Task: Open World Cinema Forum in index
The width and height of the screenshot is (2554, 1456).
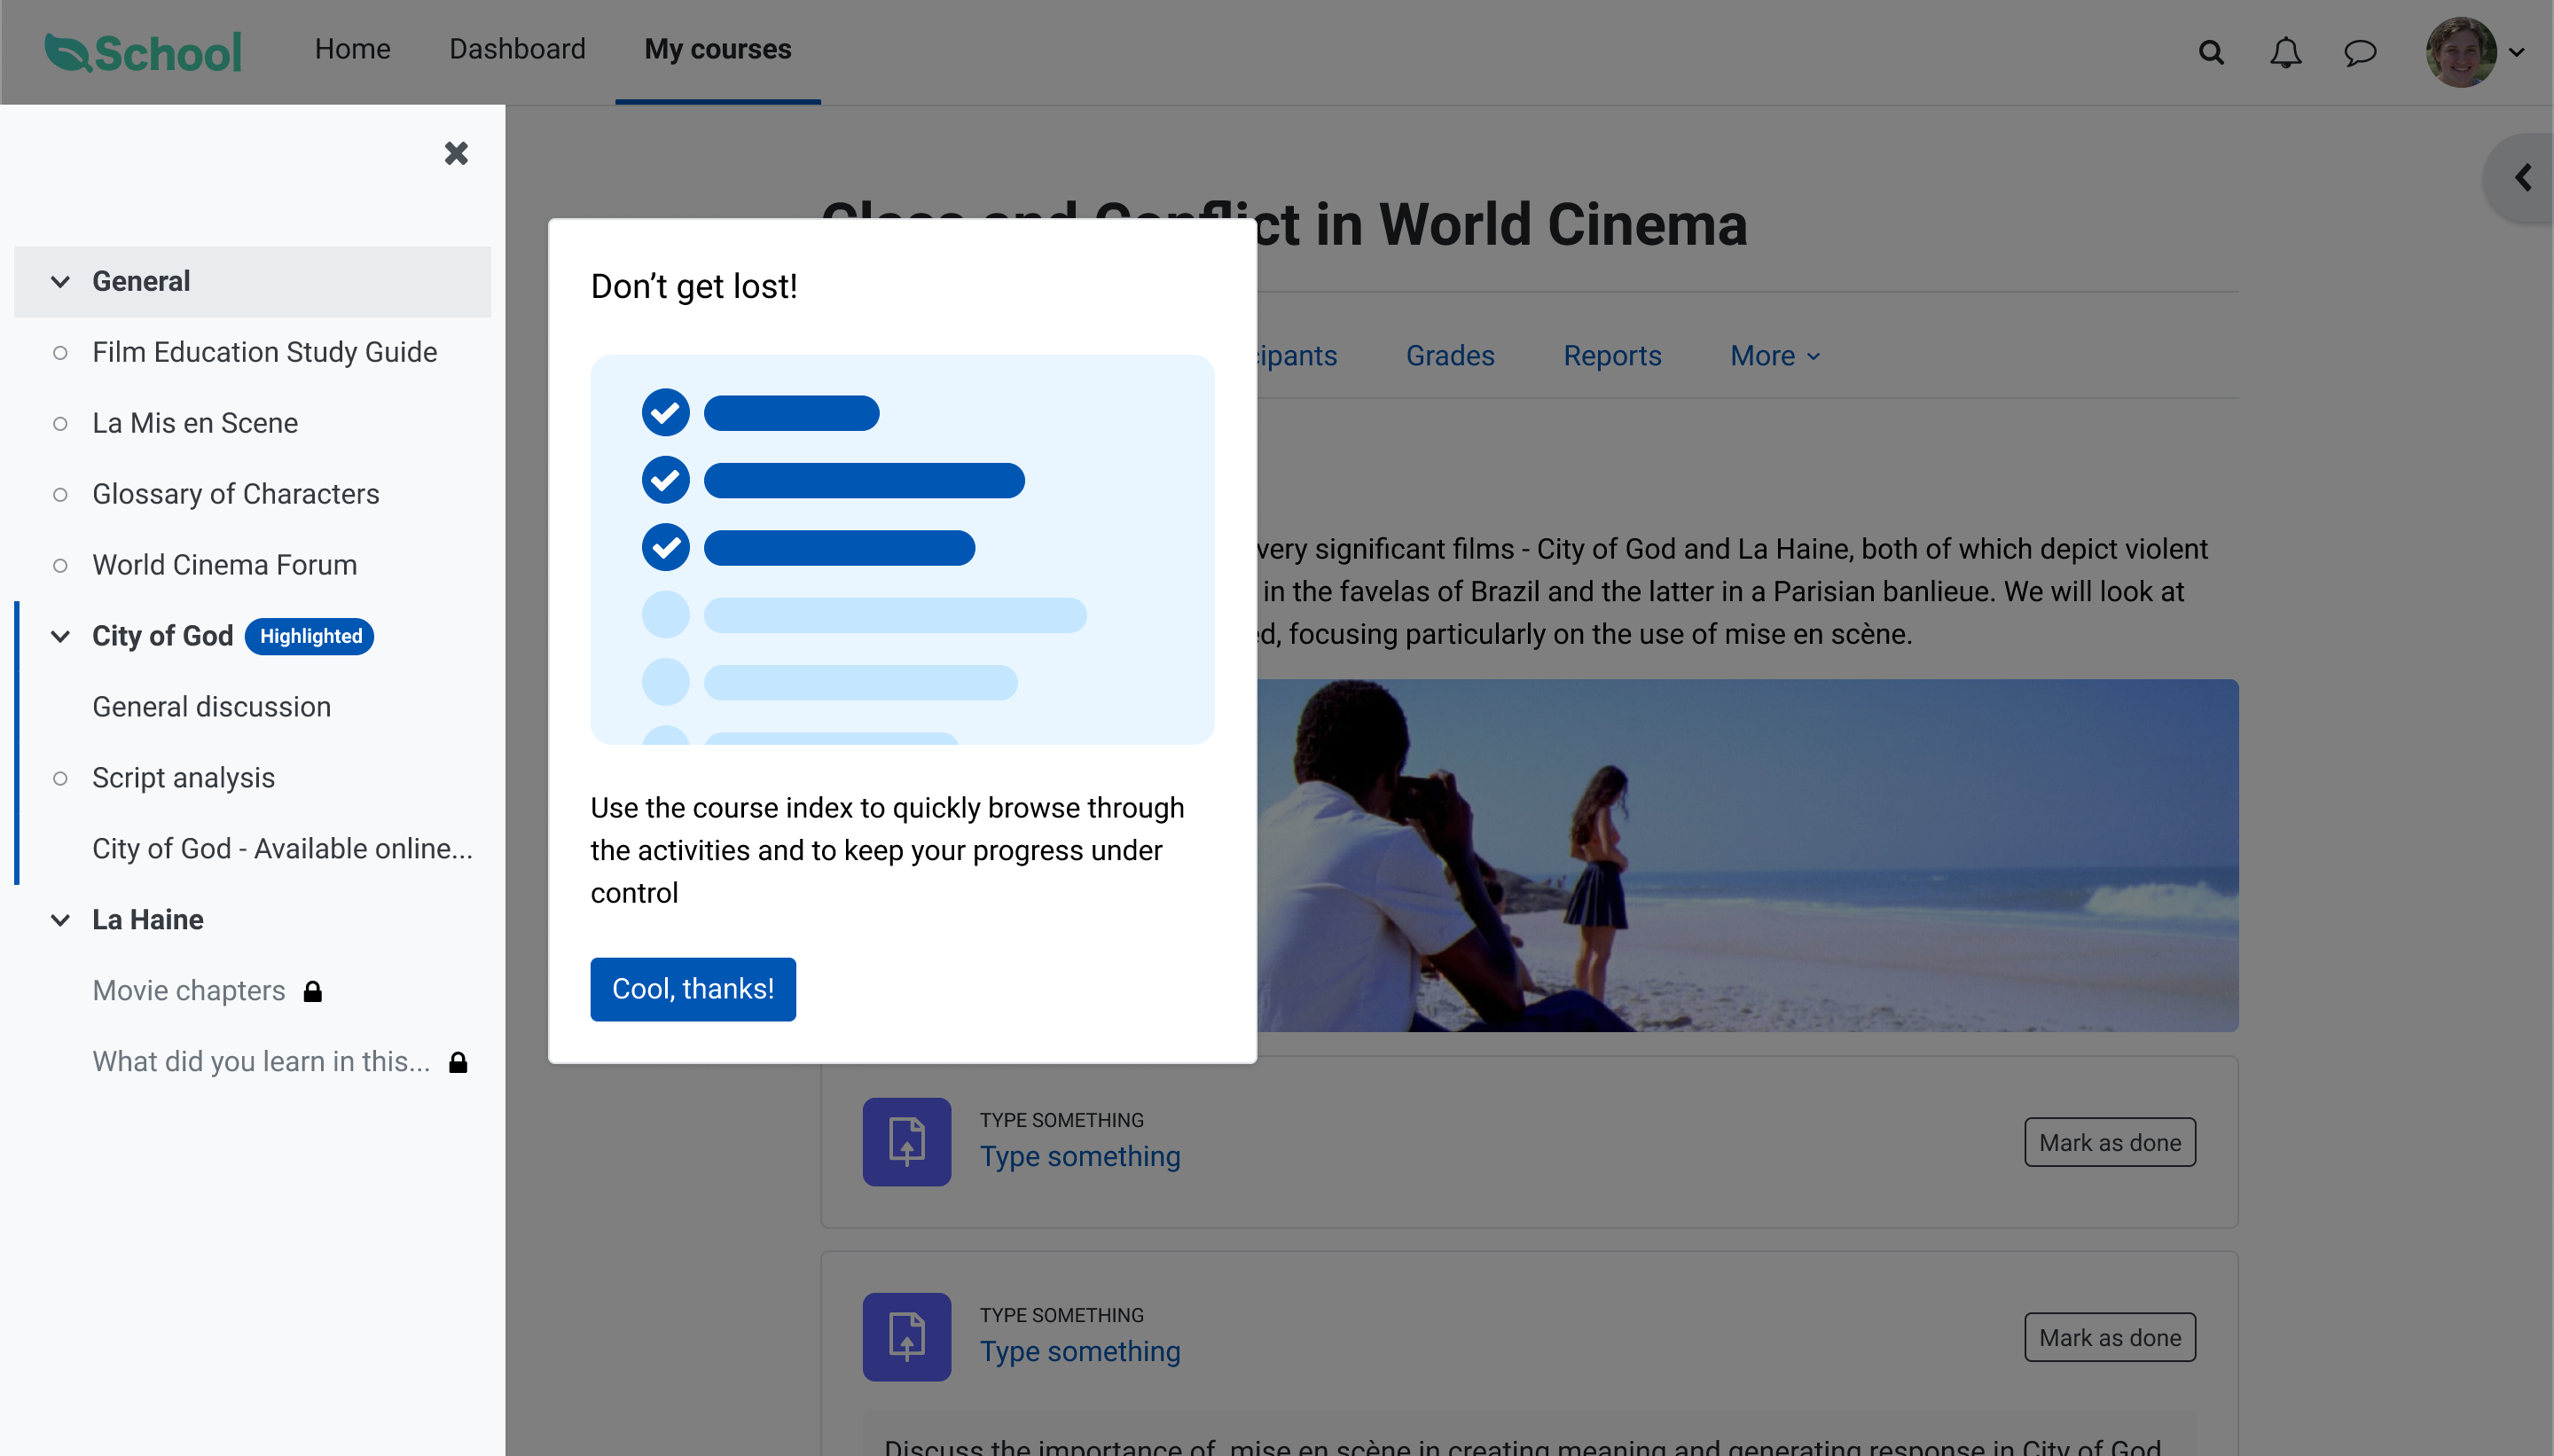Action: click(x=225, y=565)
